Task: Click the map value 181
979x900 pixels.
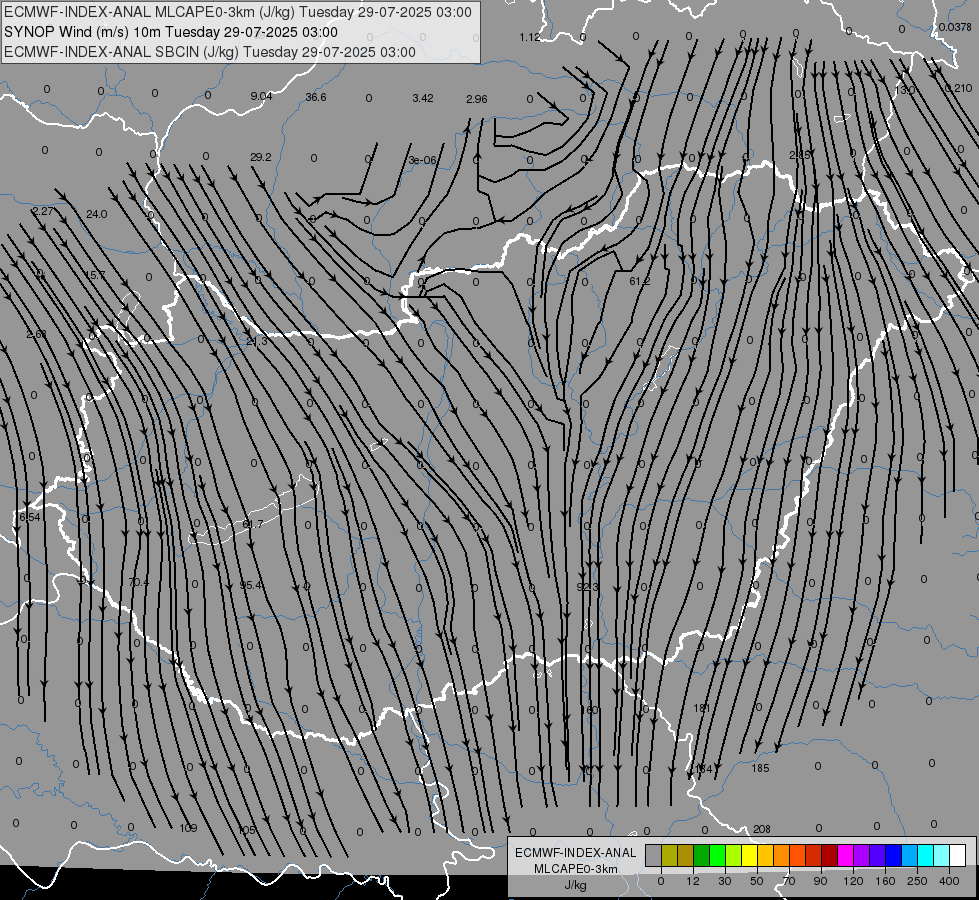Action: click(x=702, y=708)
